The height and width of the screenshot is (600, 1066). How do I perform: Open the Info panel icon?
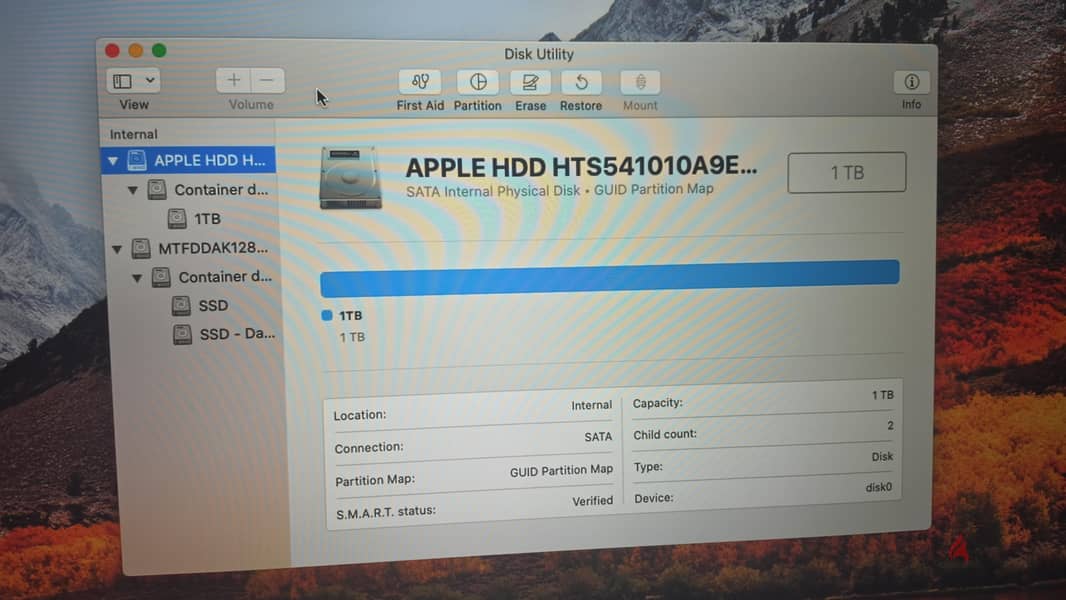[912, 82]
